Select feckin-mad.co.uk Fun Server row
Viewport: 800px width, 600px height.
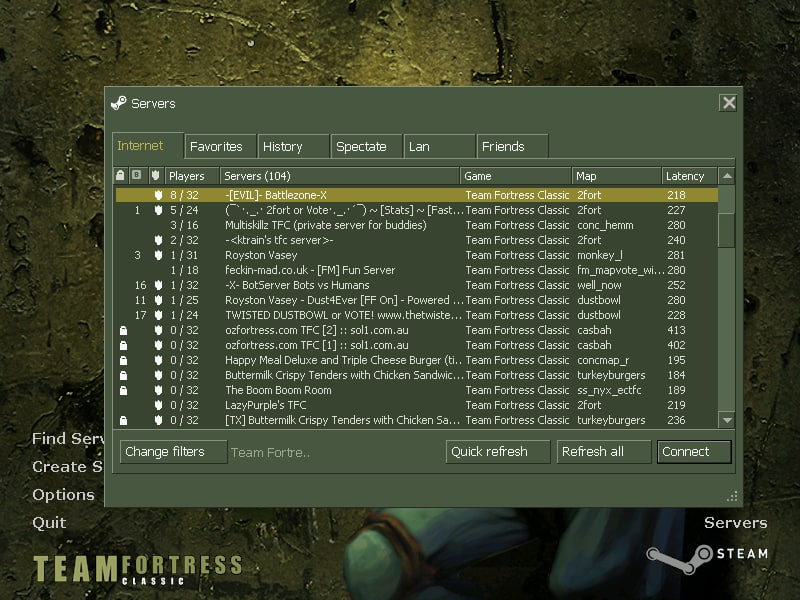click(x=416, y=270)
